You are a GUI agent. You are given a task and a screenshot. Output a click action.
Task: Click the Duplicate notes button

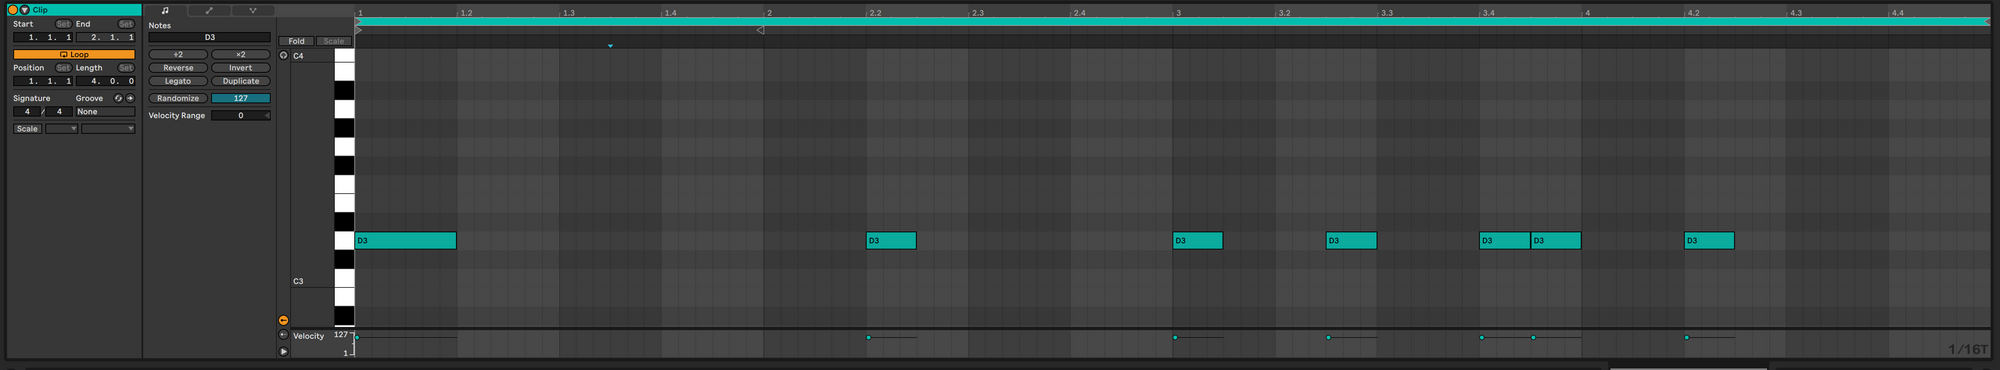(x=241, y=81)
